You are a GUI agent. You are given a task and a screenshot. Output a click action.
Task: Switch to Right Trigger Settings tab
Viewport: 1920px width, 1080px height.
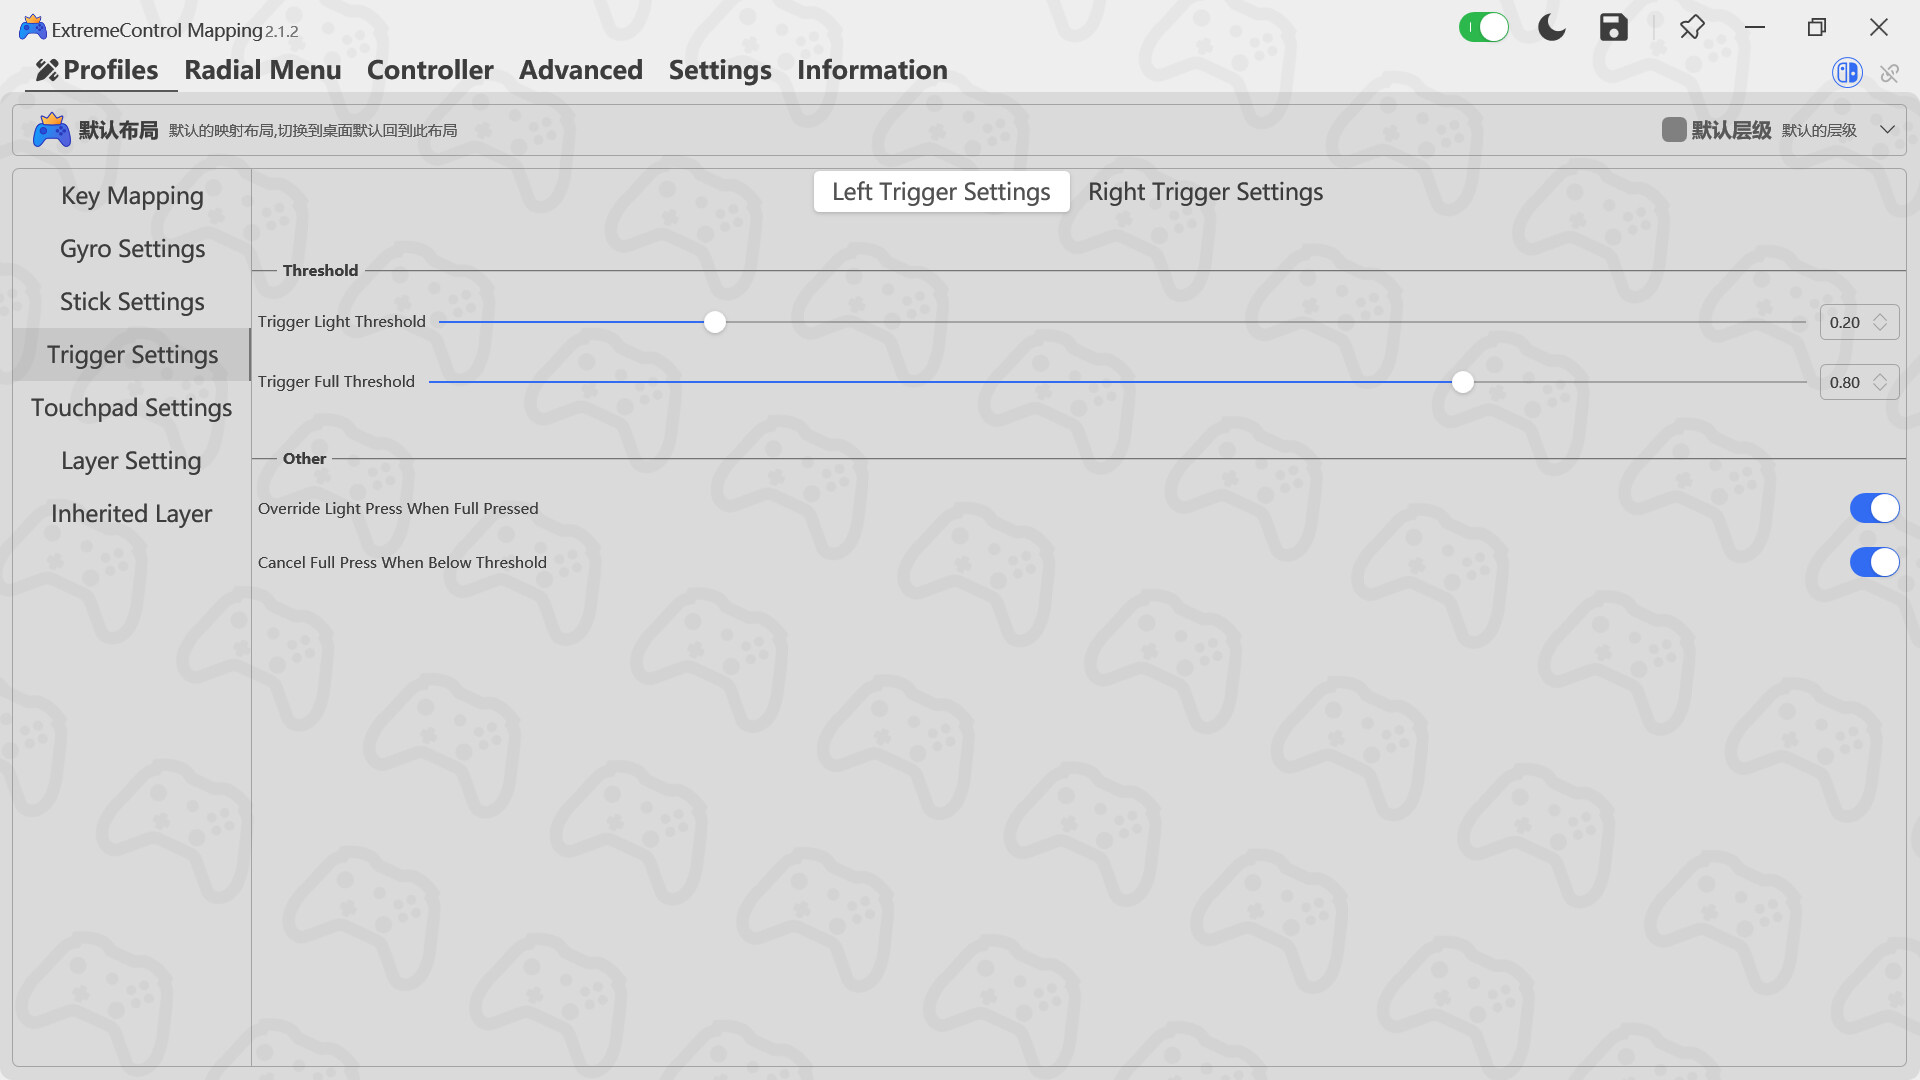[1205, 191]
